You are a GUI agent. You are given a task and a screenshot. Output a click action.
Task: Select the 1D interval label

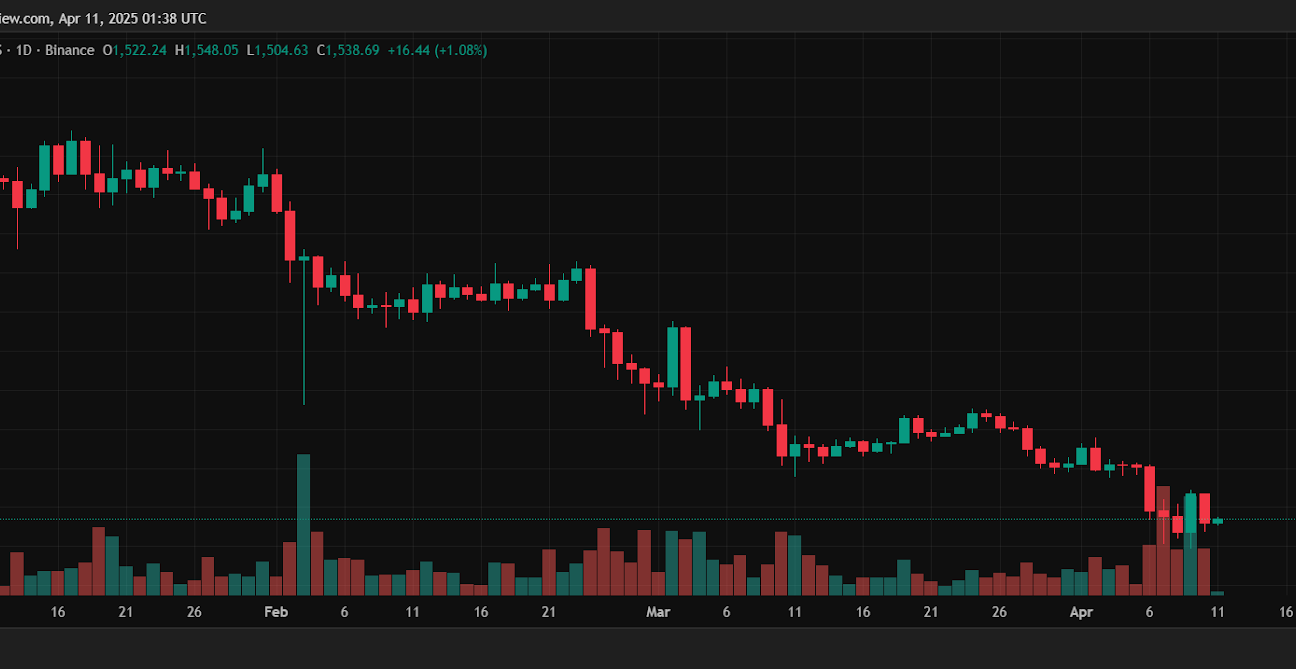pyautogui.click(x=23, y=50)
